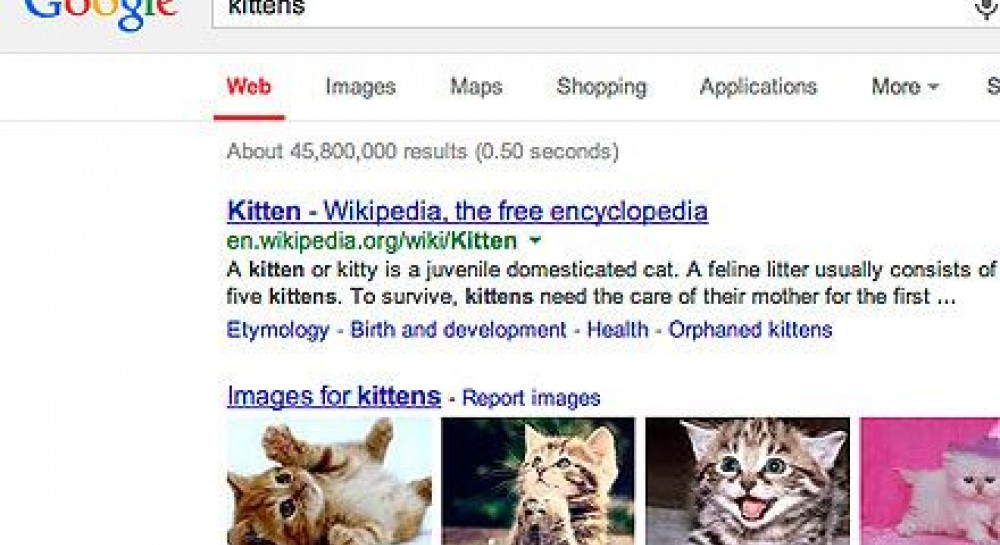The height and width of the screenshot is (545, 1000).
Task: Open Kitten Wikipedia result title link
Action: point(467,211)
